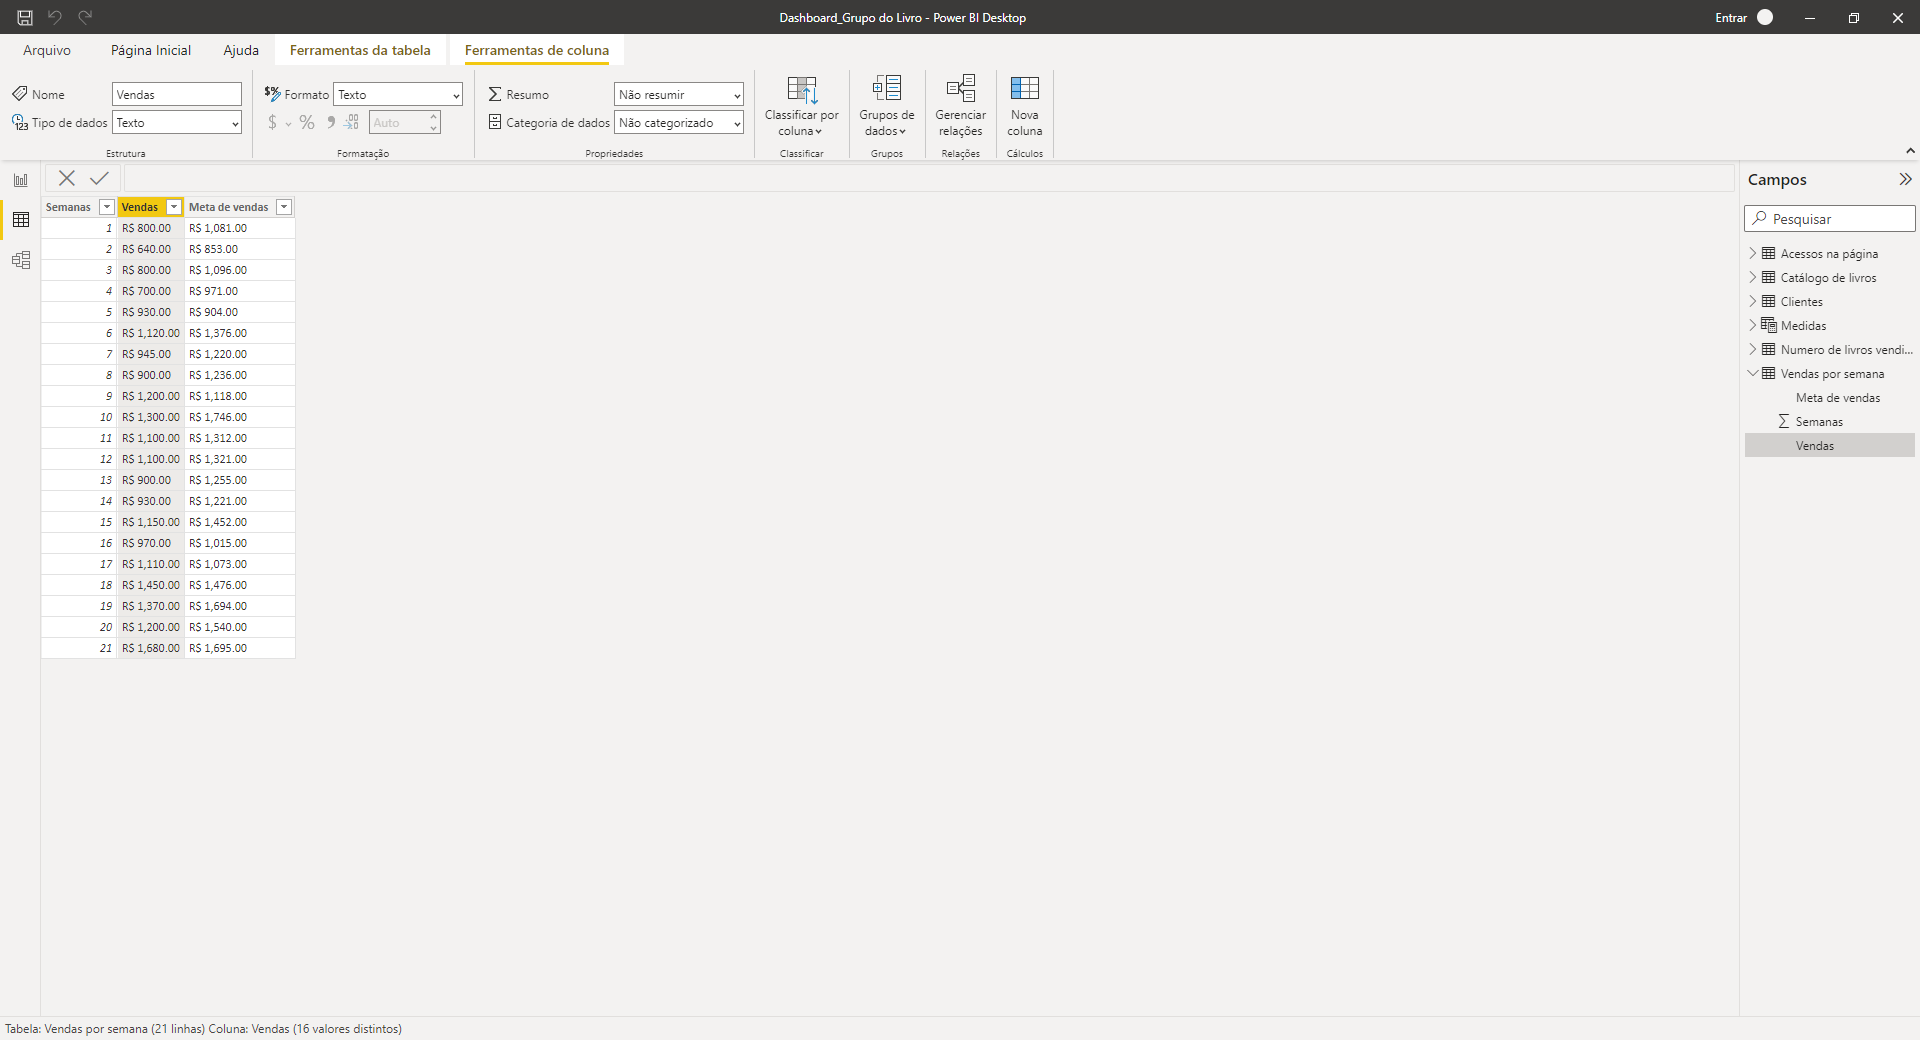
Task: Apply currency format dollar icon
Action: [x=272, y=122]
